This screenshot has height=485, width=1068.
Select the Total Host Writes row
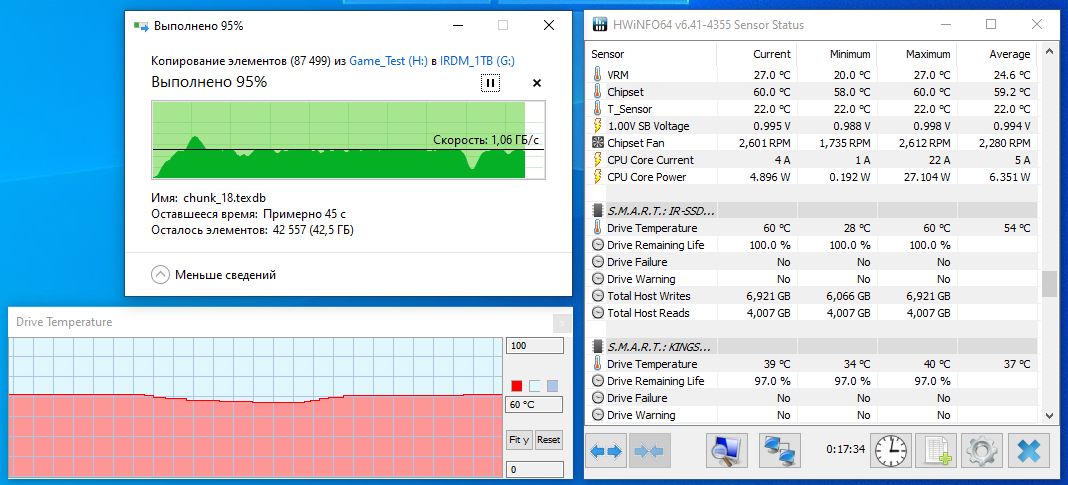pos(813,296)
